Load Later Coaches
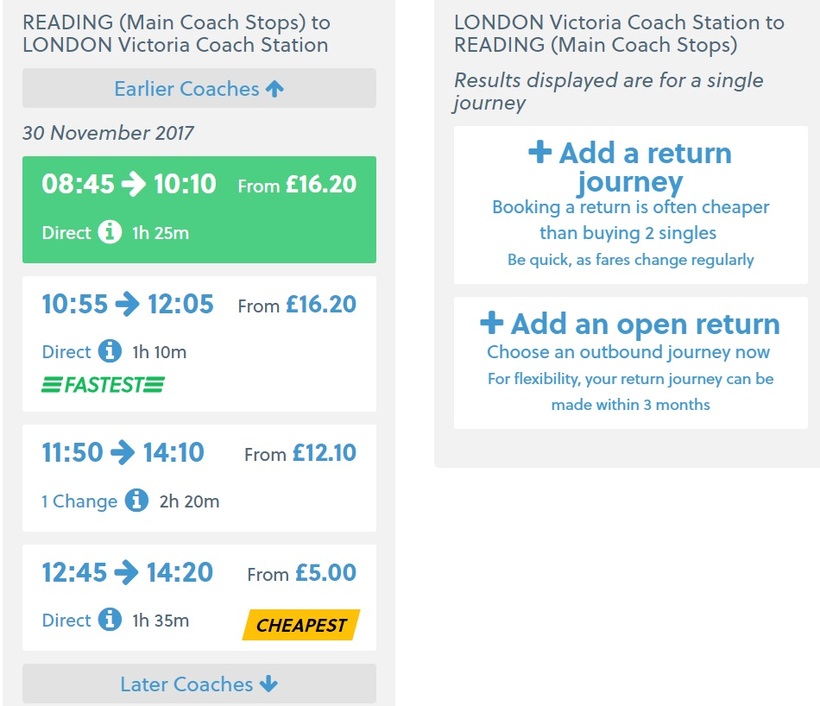The image size is (820, 706). pos(199,684)
